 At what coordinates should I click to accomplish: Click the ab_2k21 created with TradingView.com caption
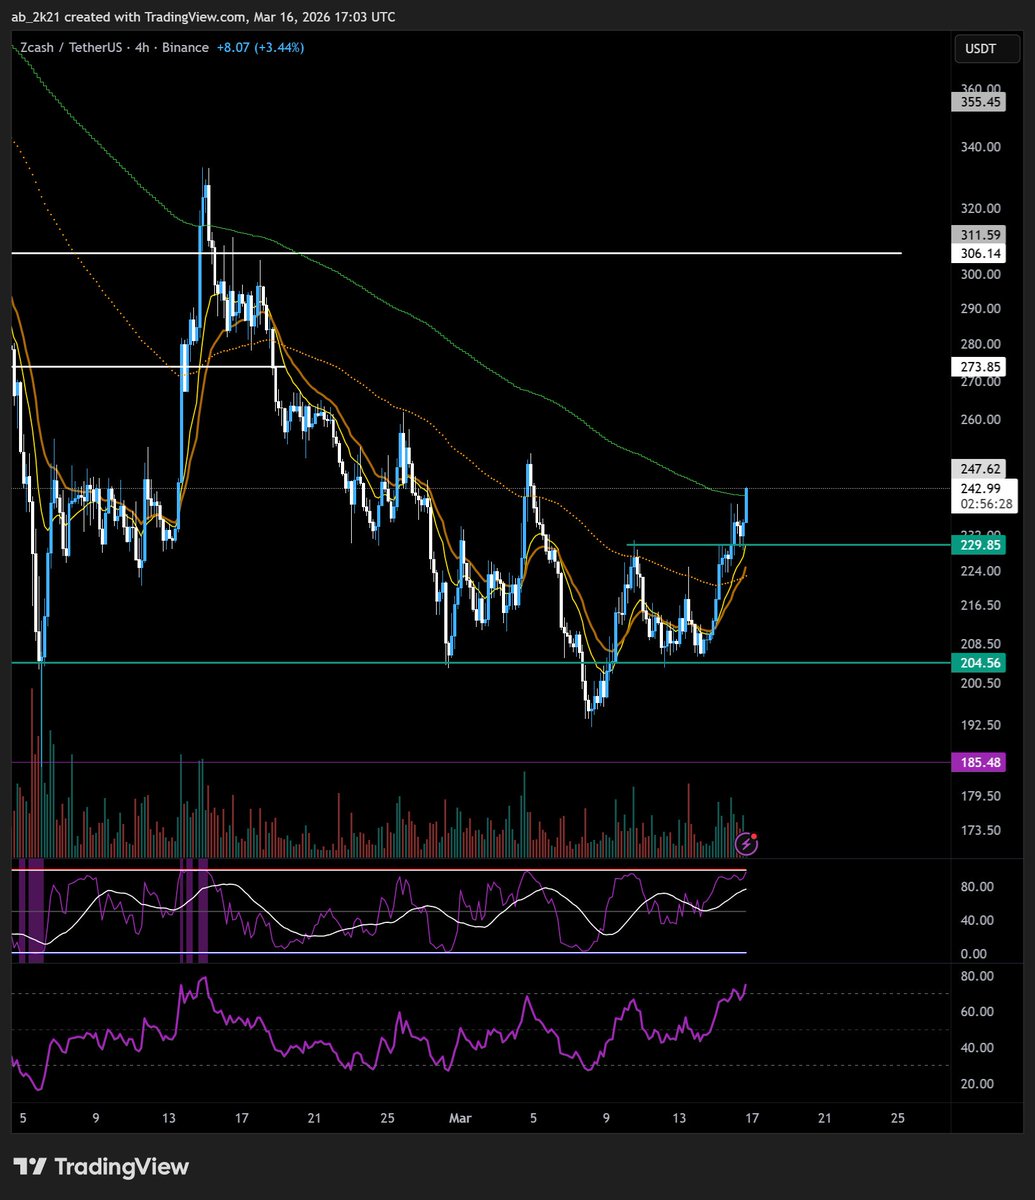coord(203,17)
